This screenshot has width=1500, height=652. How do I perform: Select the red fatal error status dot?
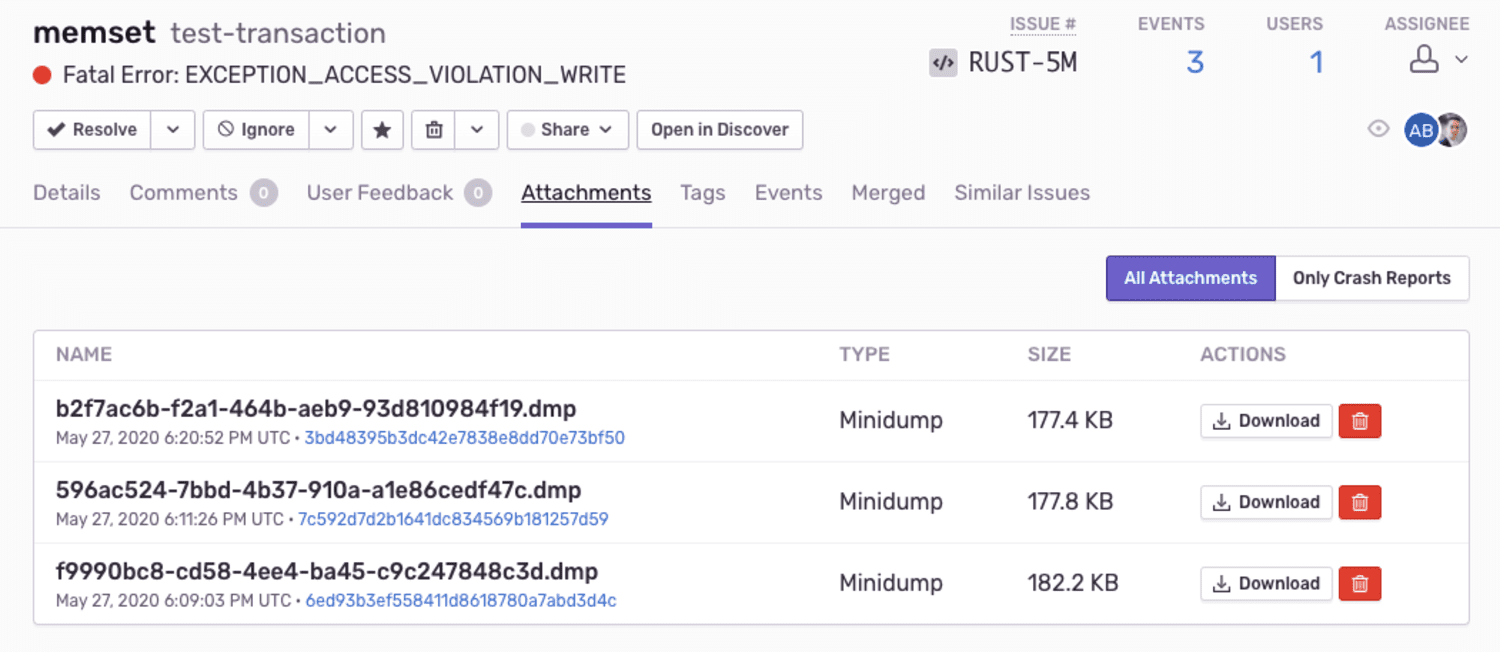click(x=41, y=74)
